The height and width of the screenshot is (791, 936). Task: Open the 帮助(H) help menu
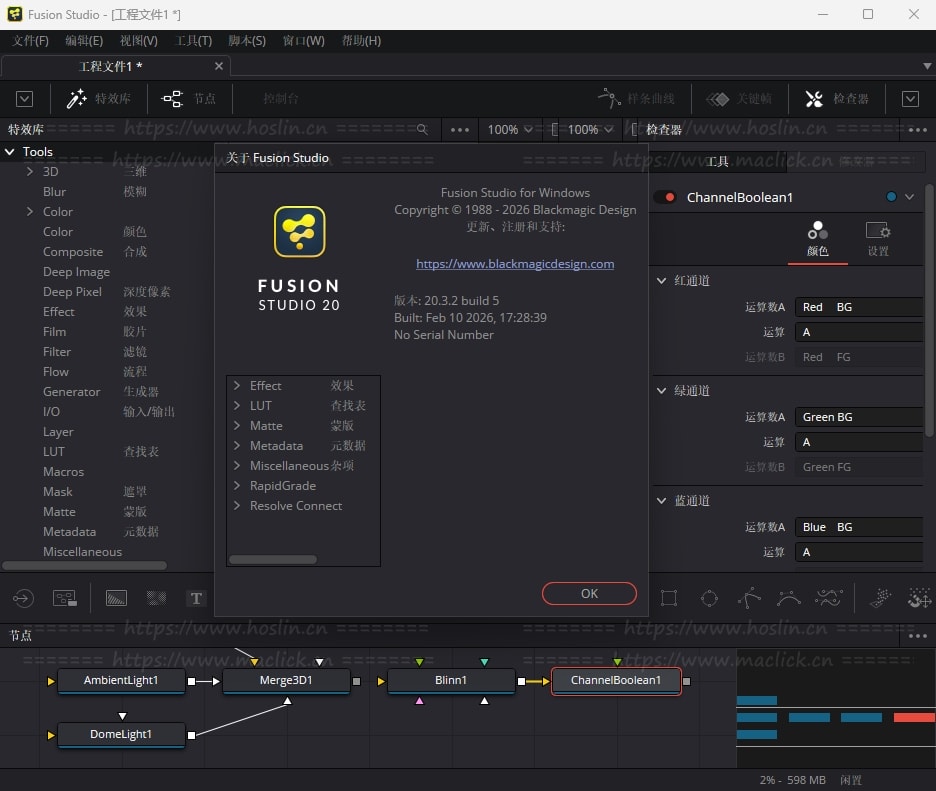[361, 41]
